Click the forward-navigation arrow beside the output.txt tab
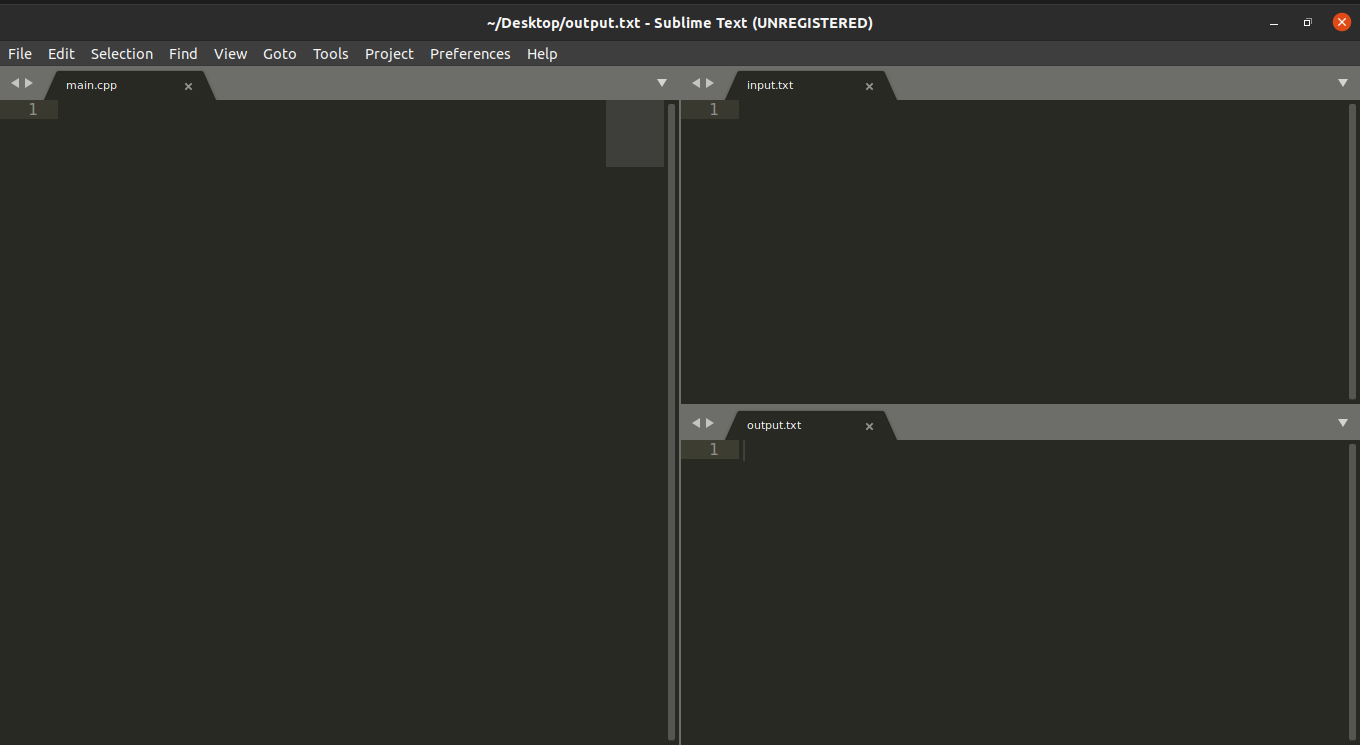The height and width of the screenshot is (745, 1360). pyautogui.click(x=709, y=423)
